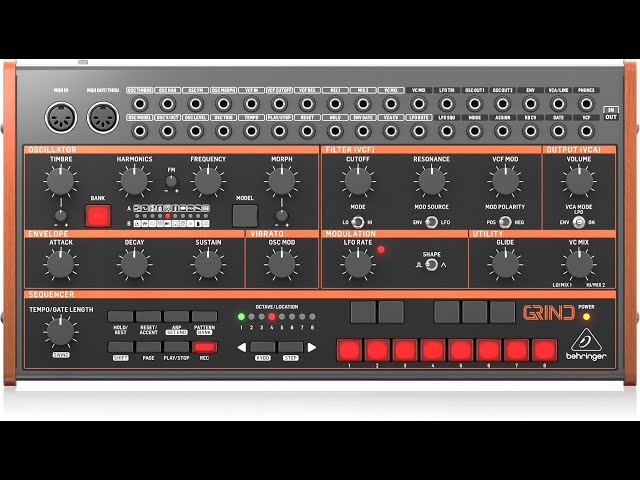The height and width of the screenshot is (480, 640).
Task: Hit the SHIFT button
Action: point(120,347)
